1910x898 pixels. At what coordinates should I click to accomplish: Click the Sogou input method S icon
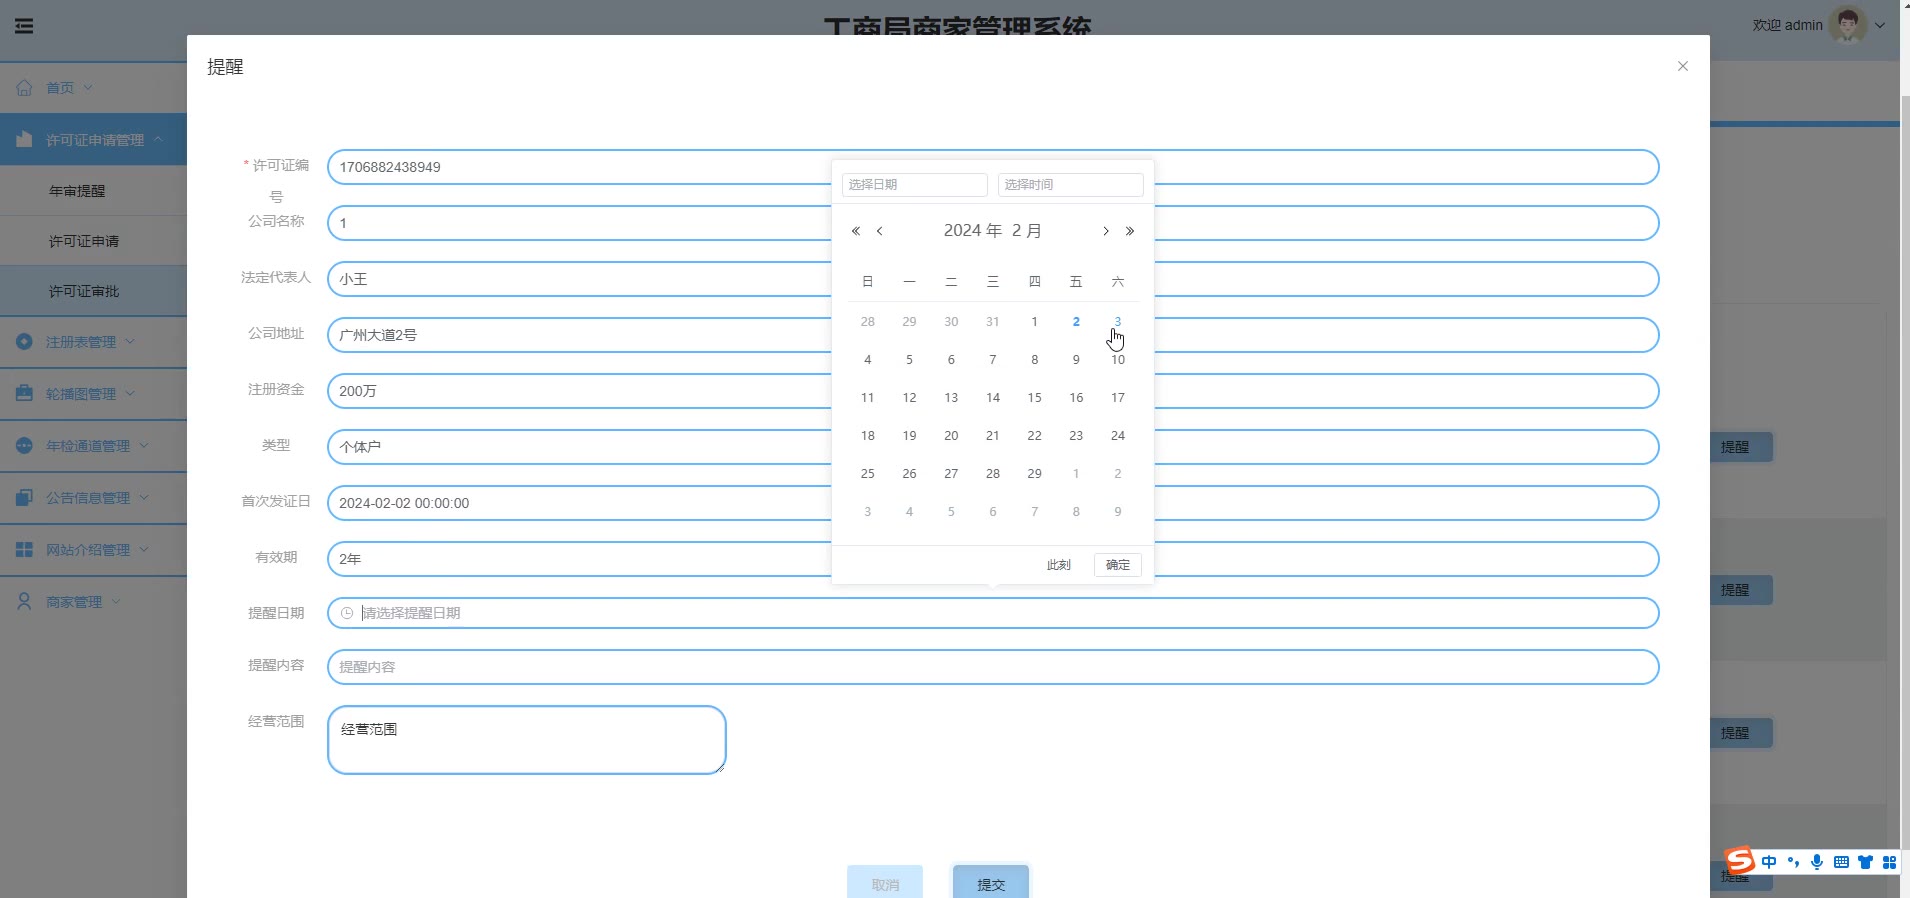1740,861
